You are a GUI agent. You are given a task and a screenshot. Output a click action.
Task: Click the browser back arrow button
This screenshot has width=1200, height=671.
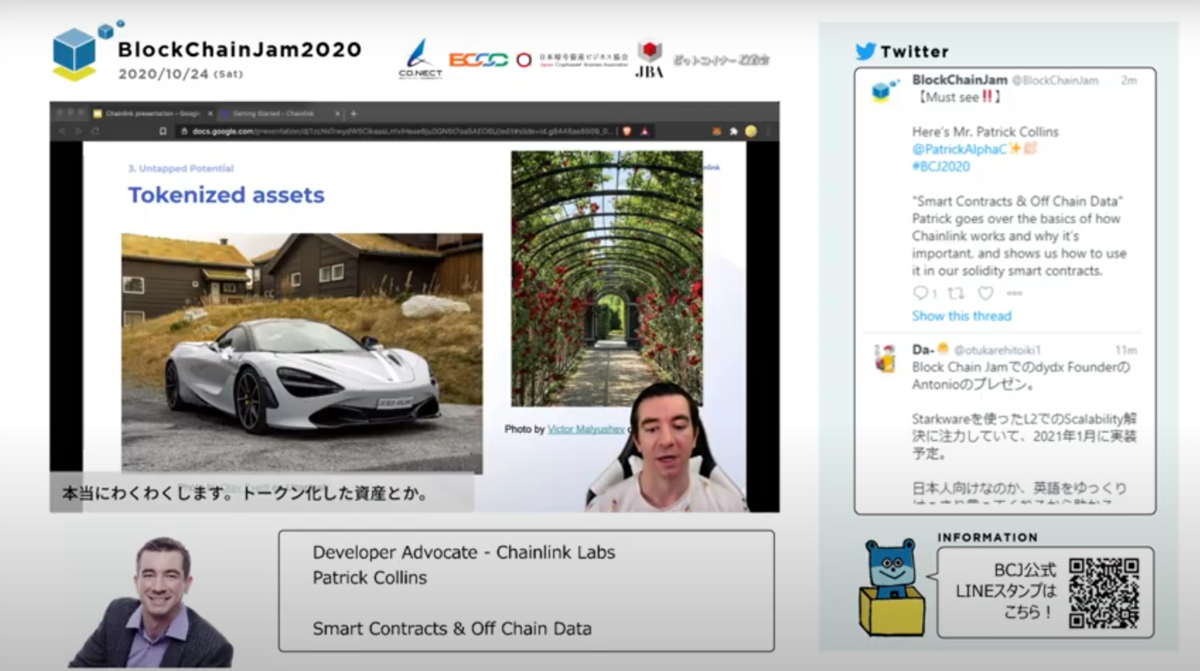(63, 131)
